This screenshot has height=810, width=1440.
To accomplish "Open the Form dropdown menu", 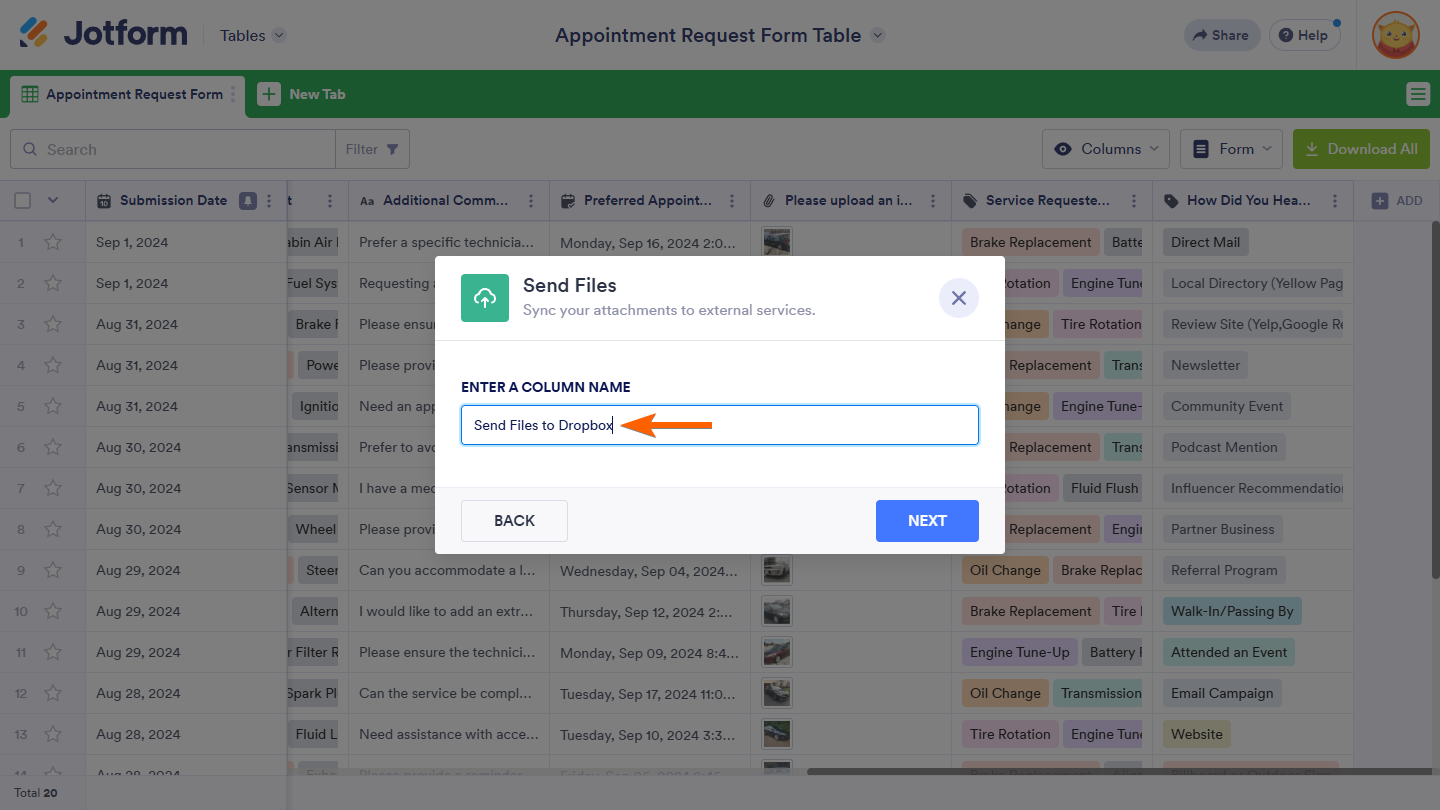I will coord(1232,149).
